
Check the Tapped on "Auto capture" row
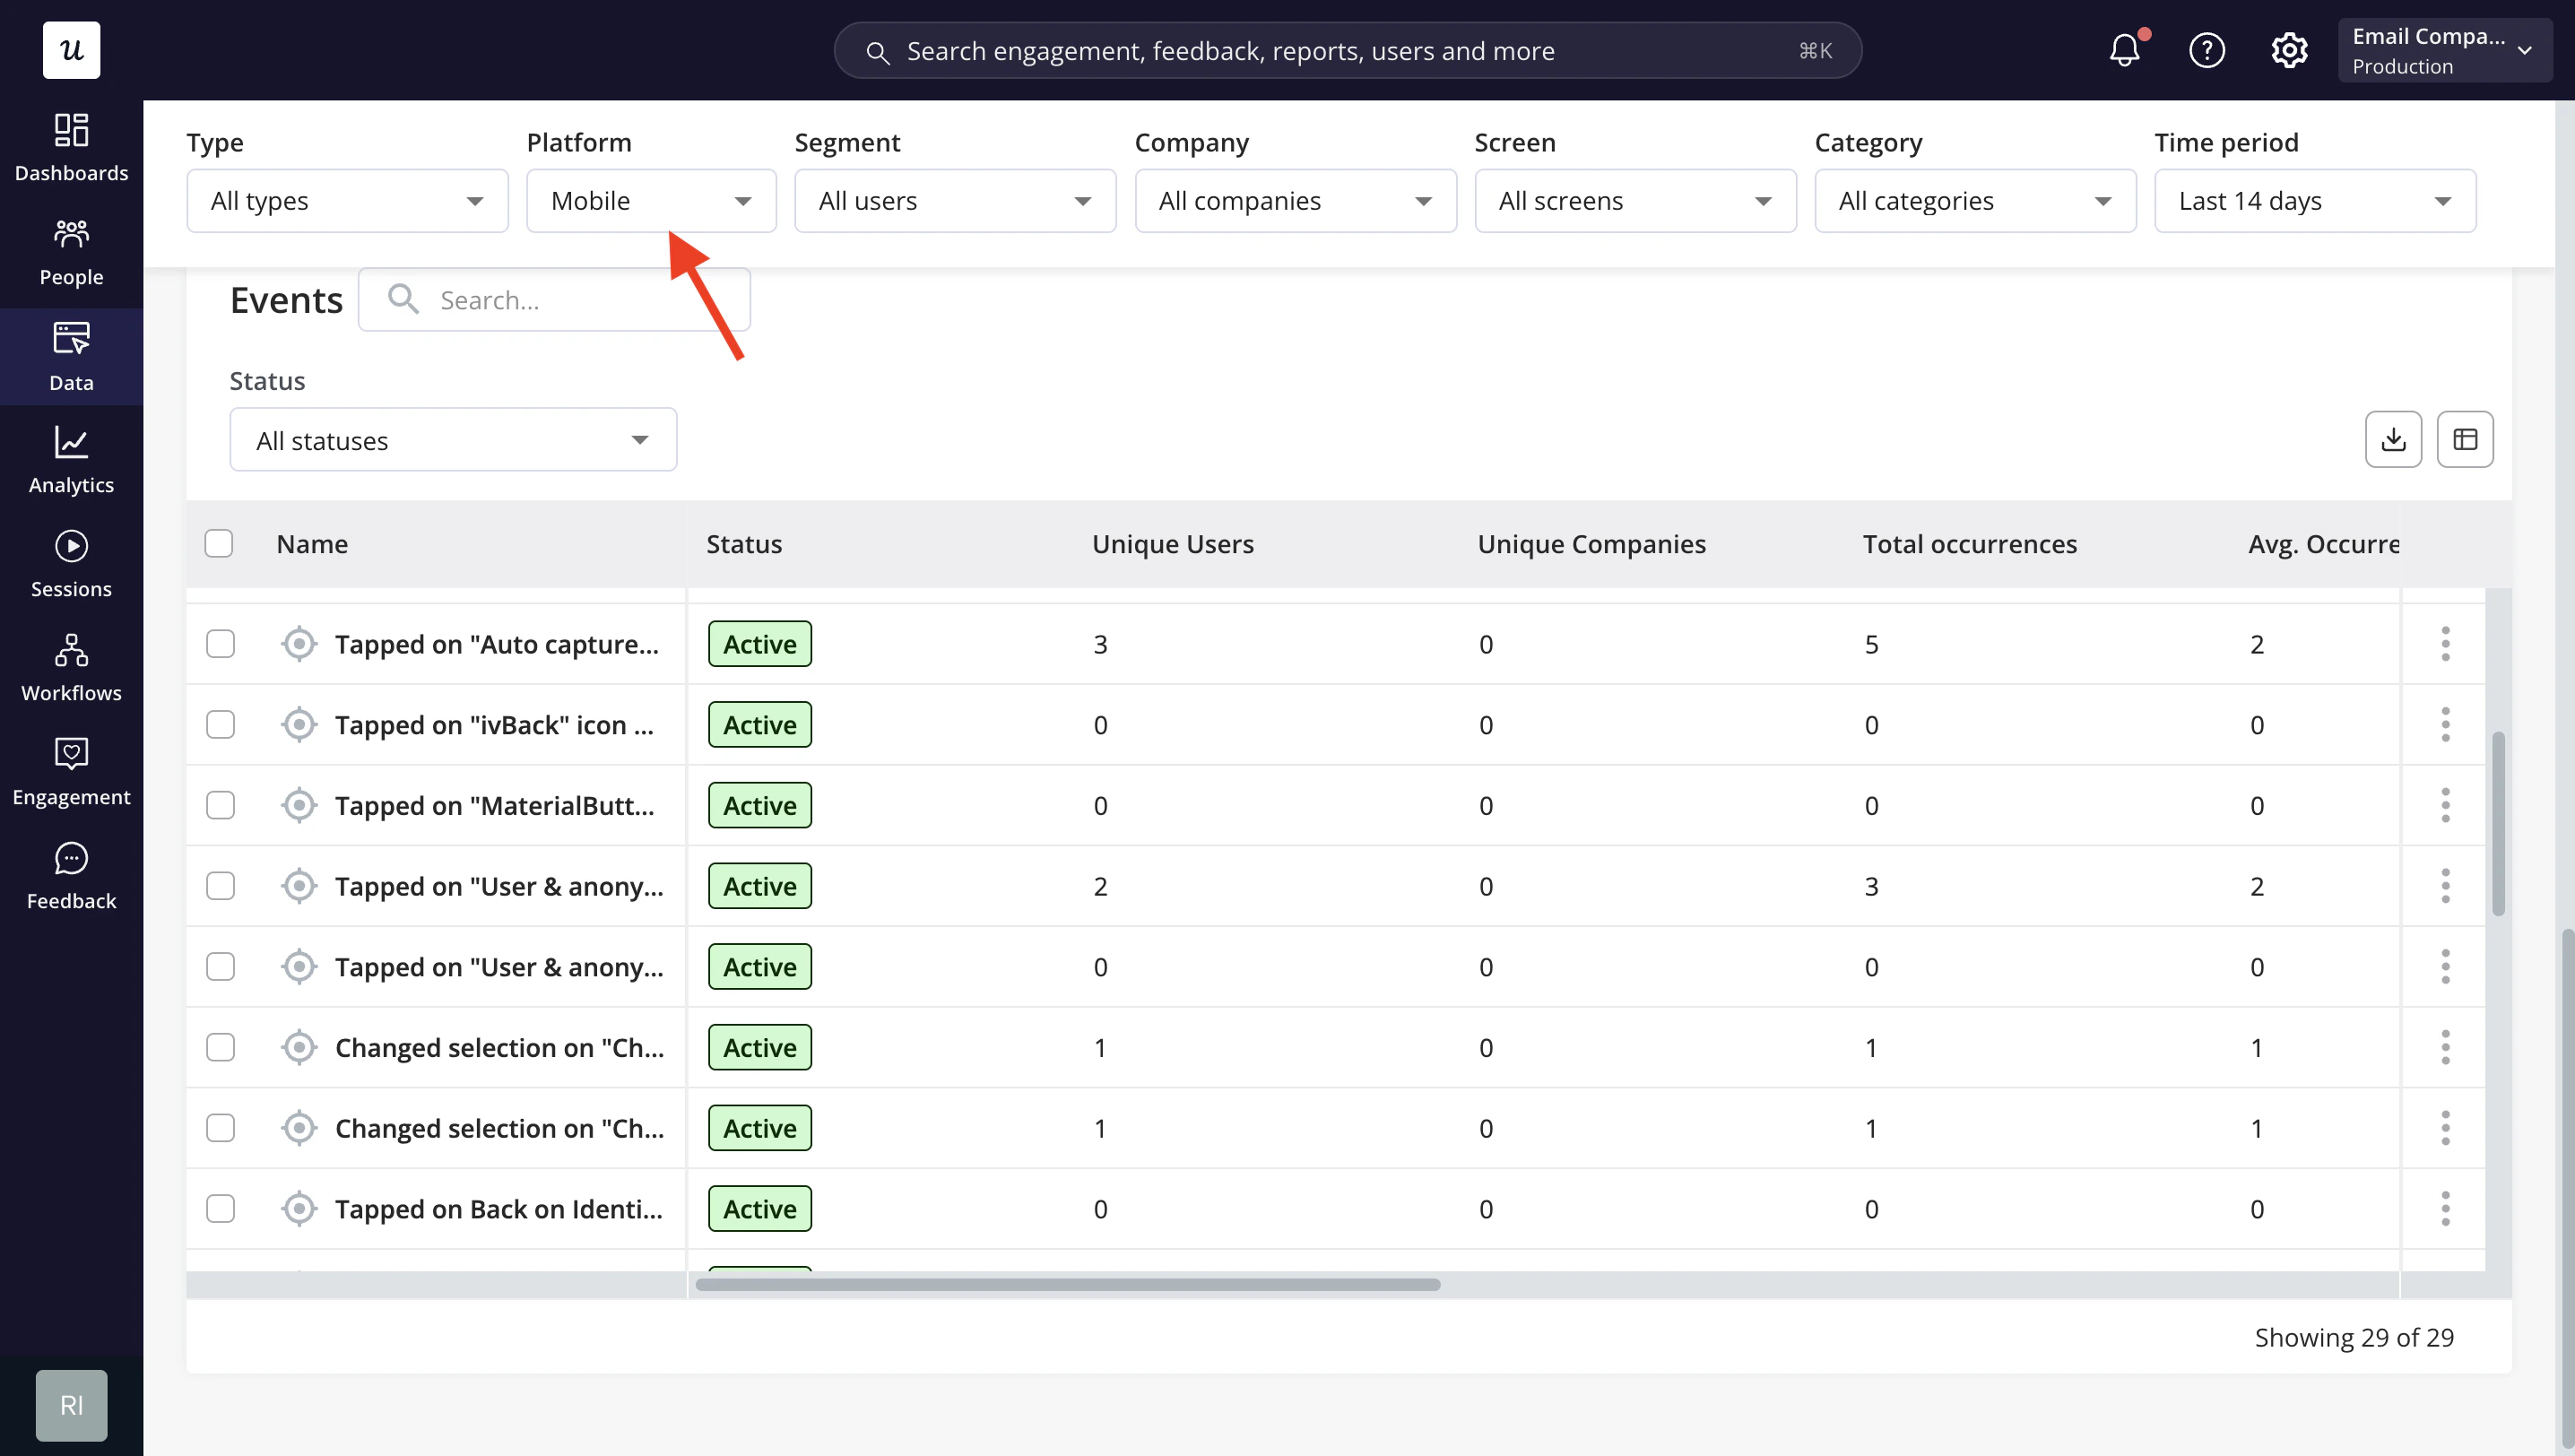click(220, 644)
